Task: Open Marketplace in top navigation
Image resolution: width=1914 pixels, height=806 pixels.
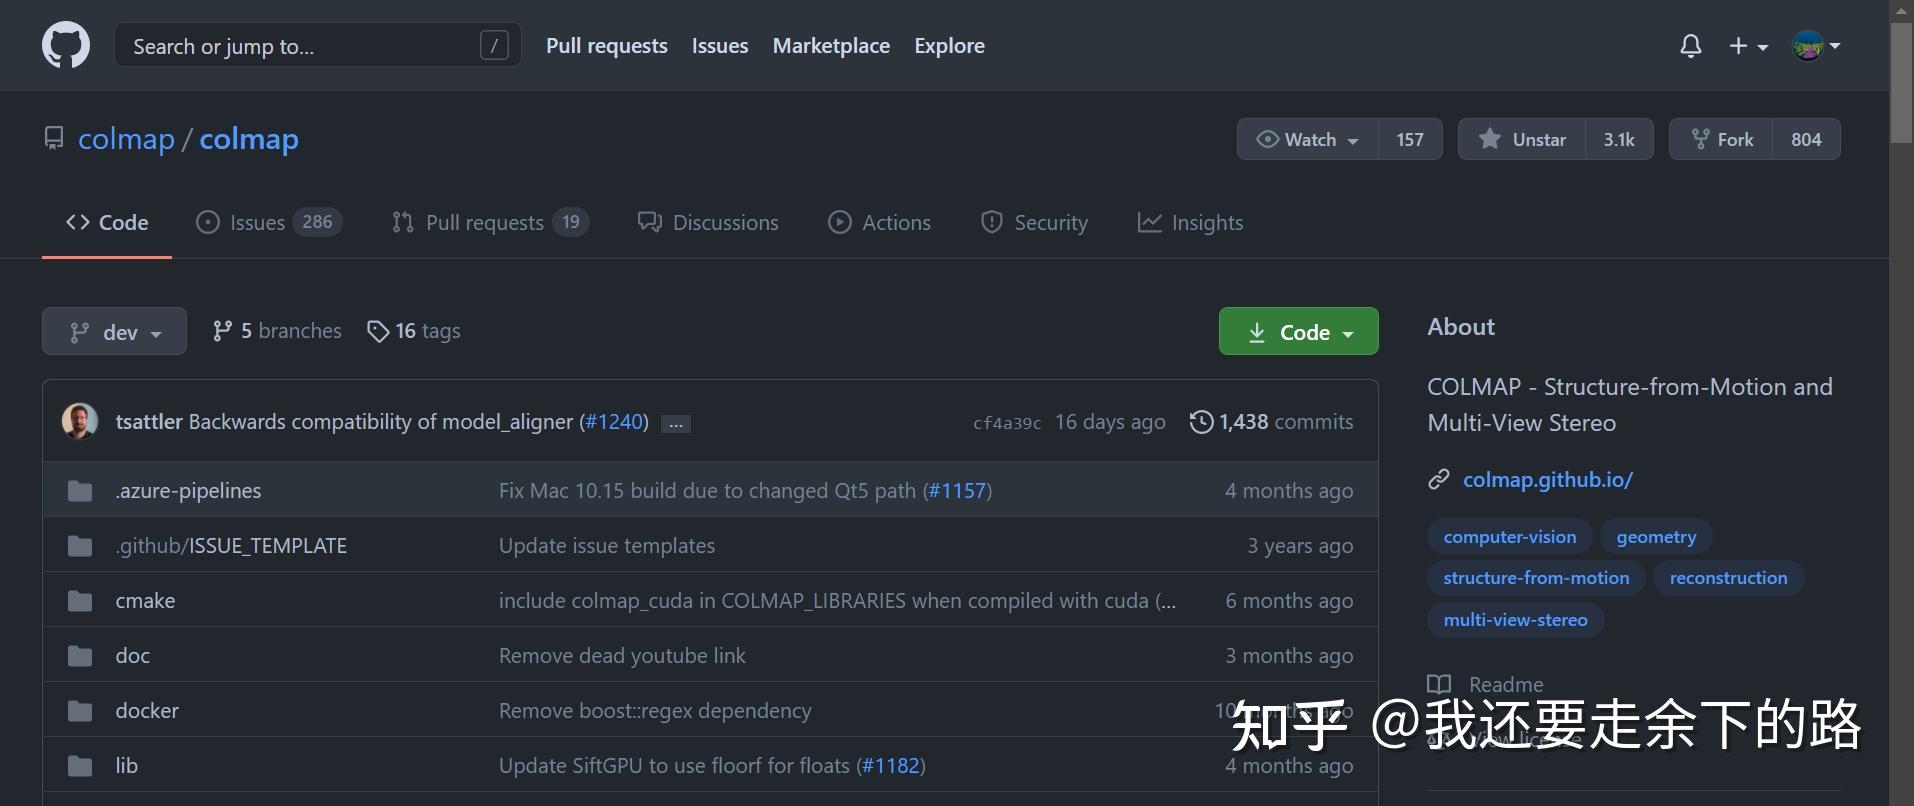Action: pyautogui.click(x=831, y=46)
